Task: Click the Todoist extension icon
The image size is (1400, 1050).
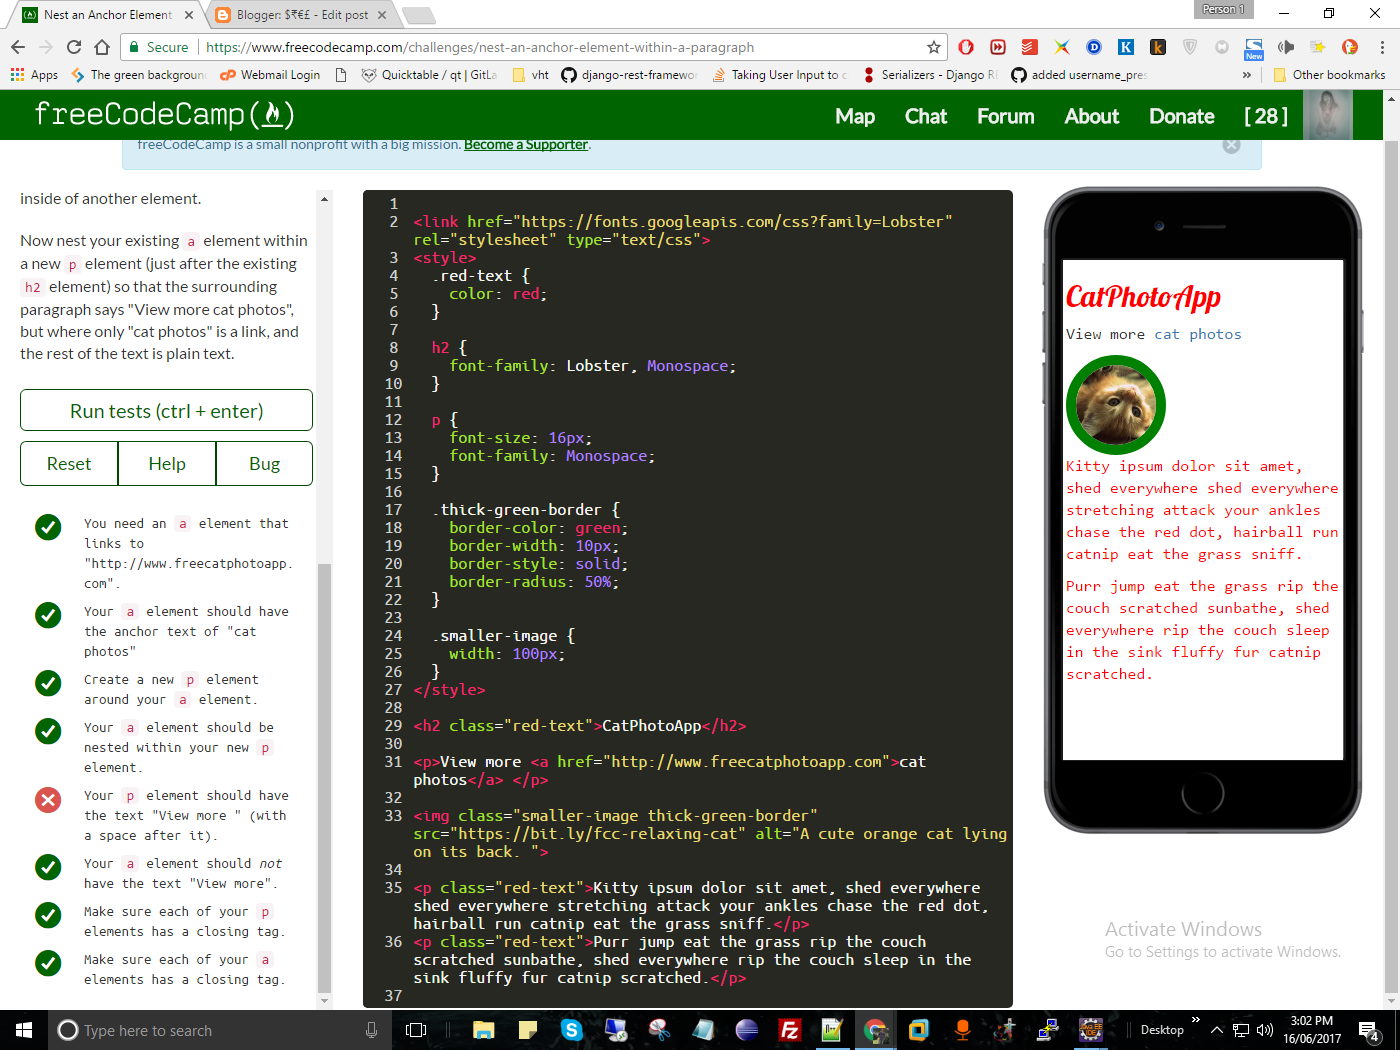Action: (x=1029, y=47)
